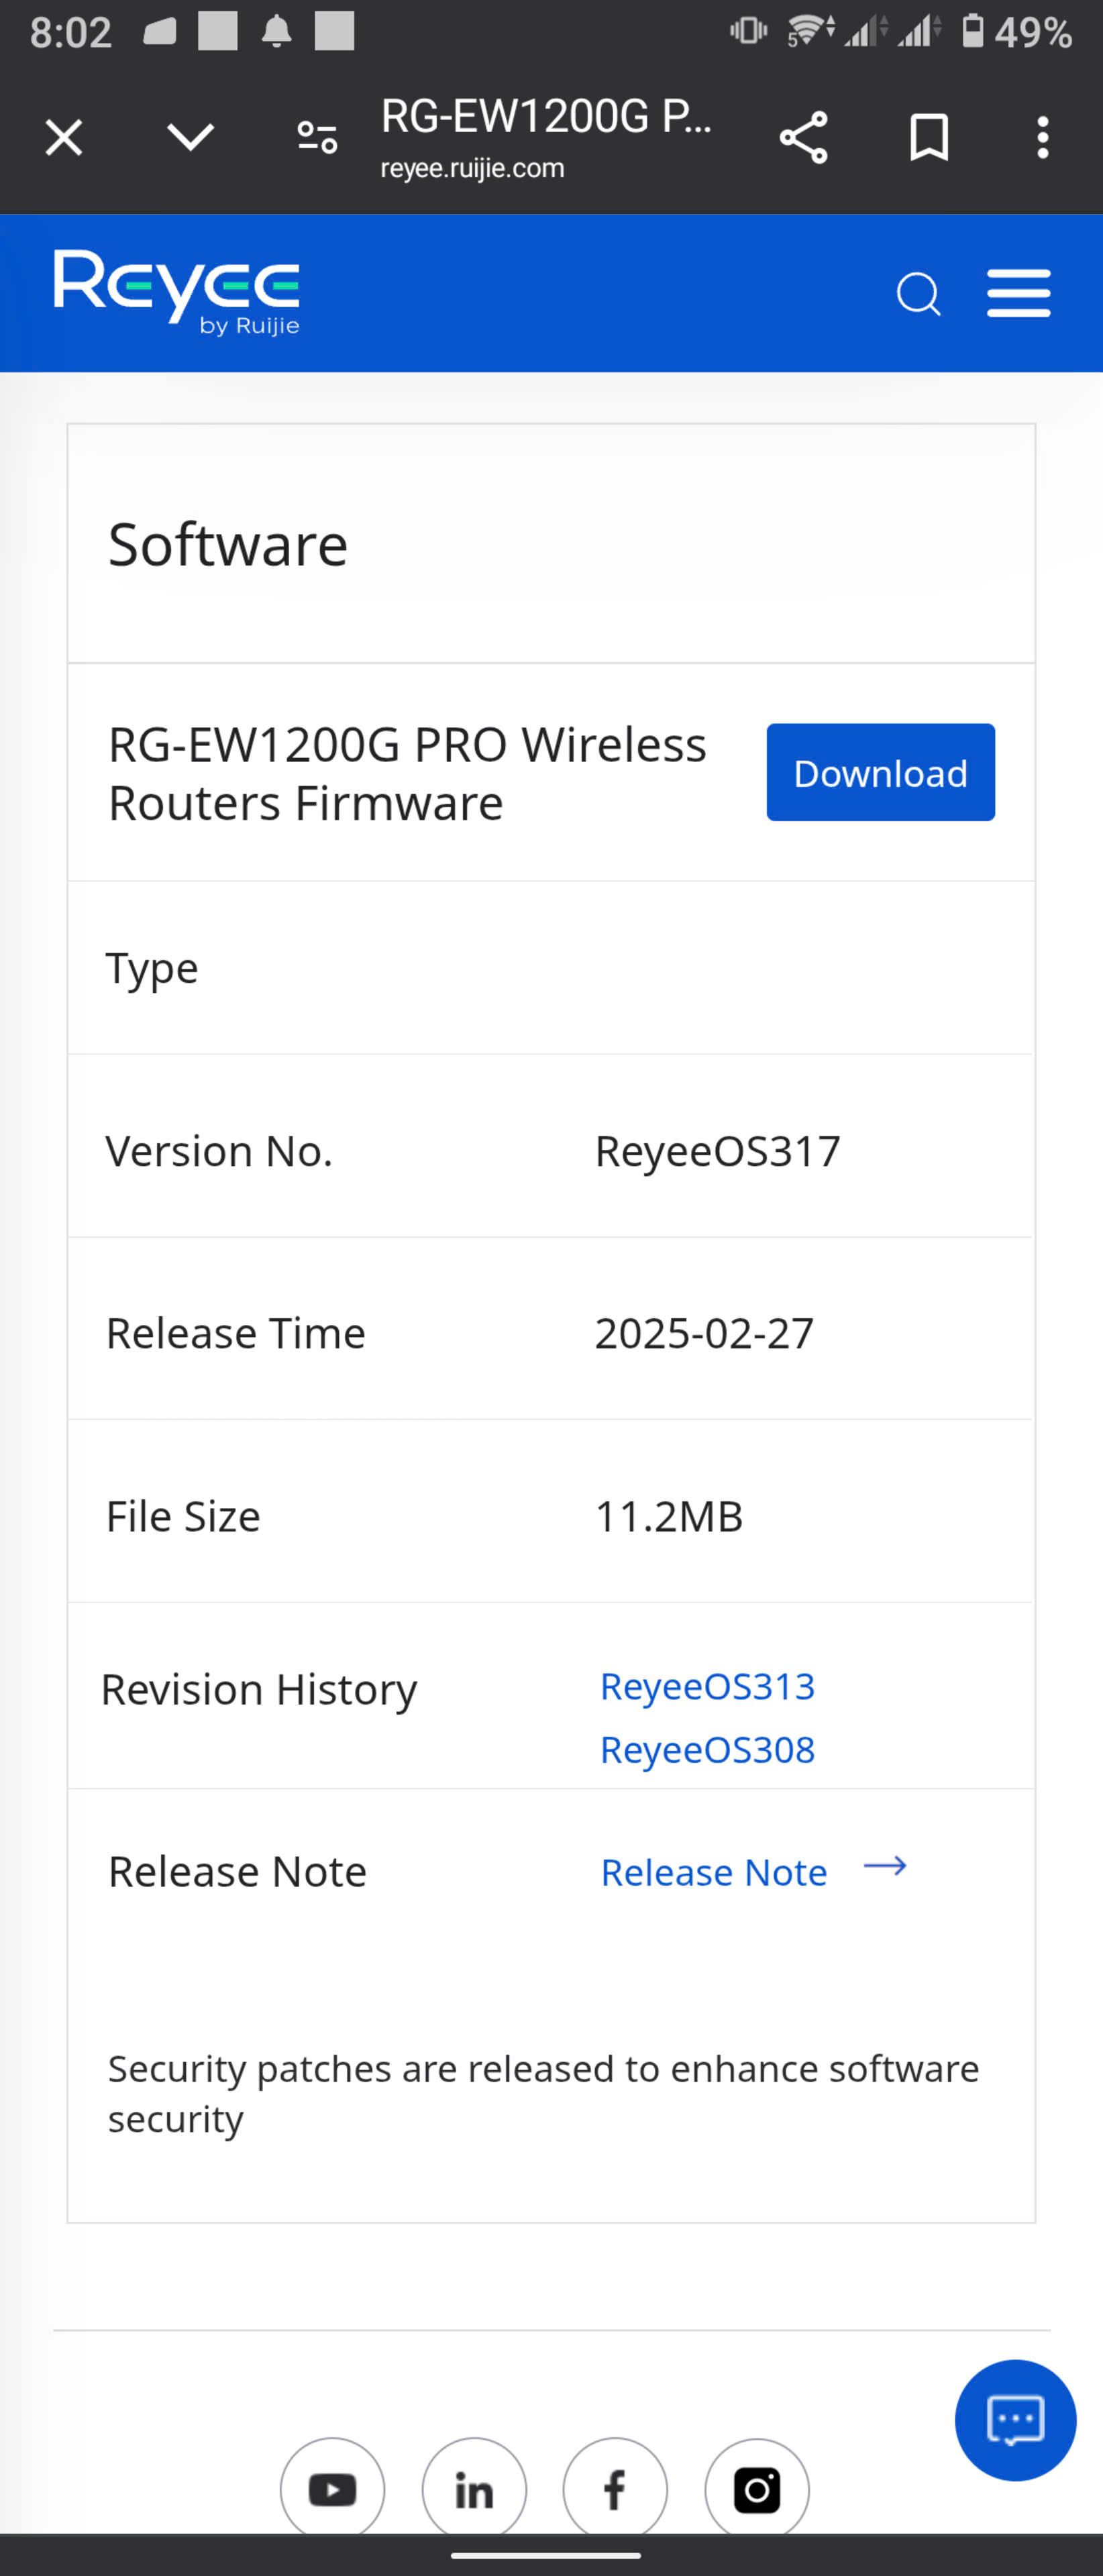Tap the Reyee by Ruijie logo
The image size is (1103, 2576).
177,292
